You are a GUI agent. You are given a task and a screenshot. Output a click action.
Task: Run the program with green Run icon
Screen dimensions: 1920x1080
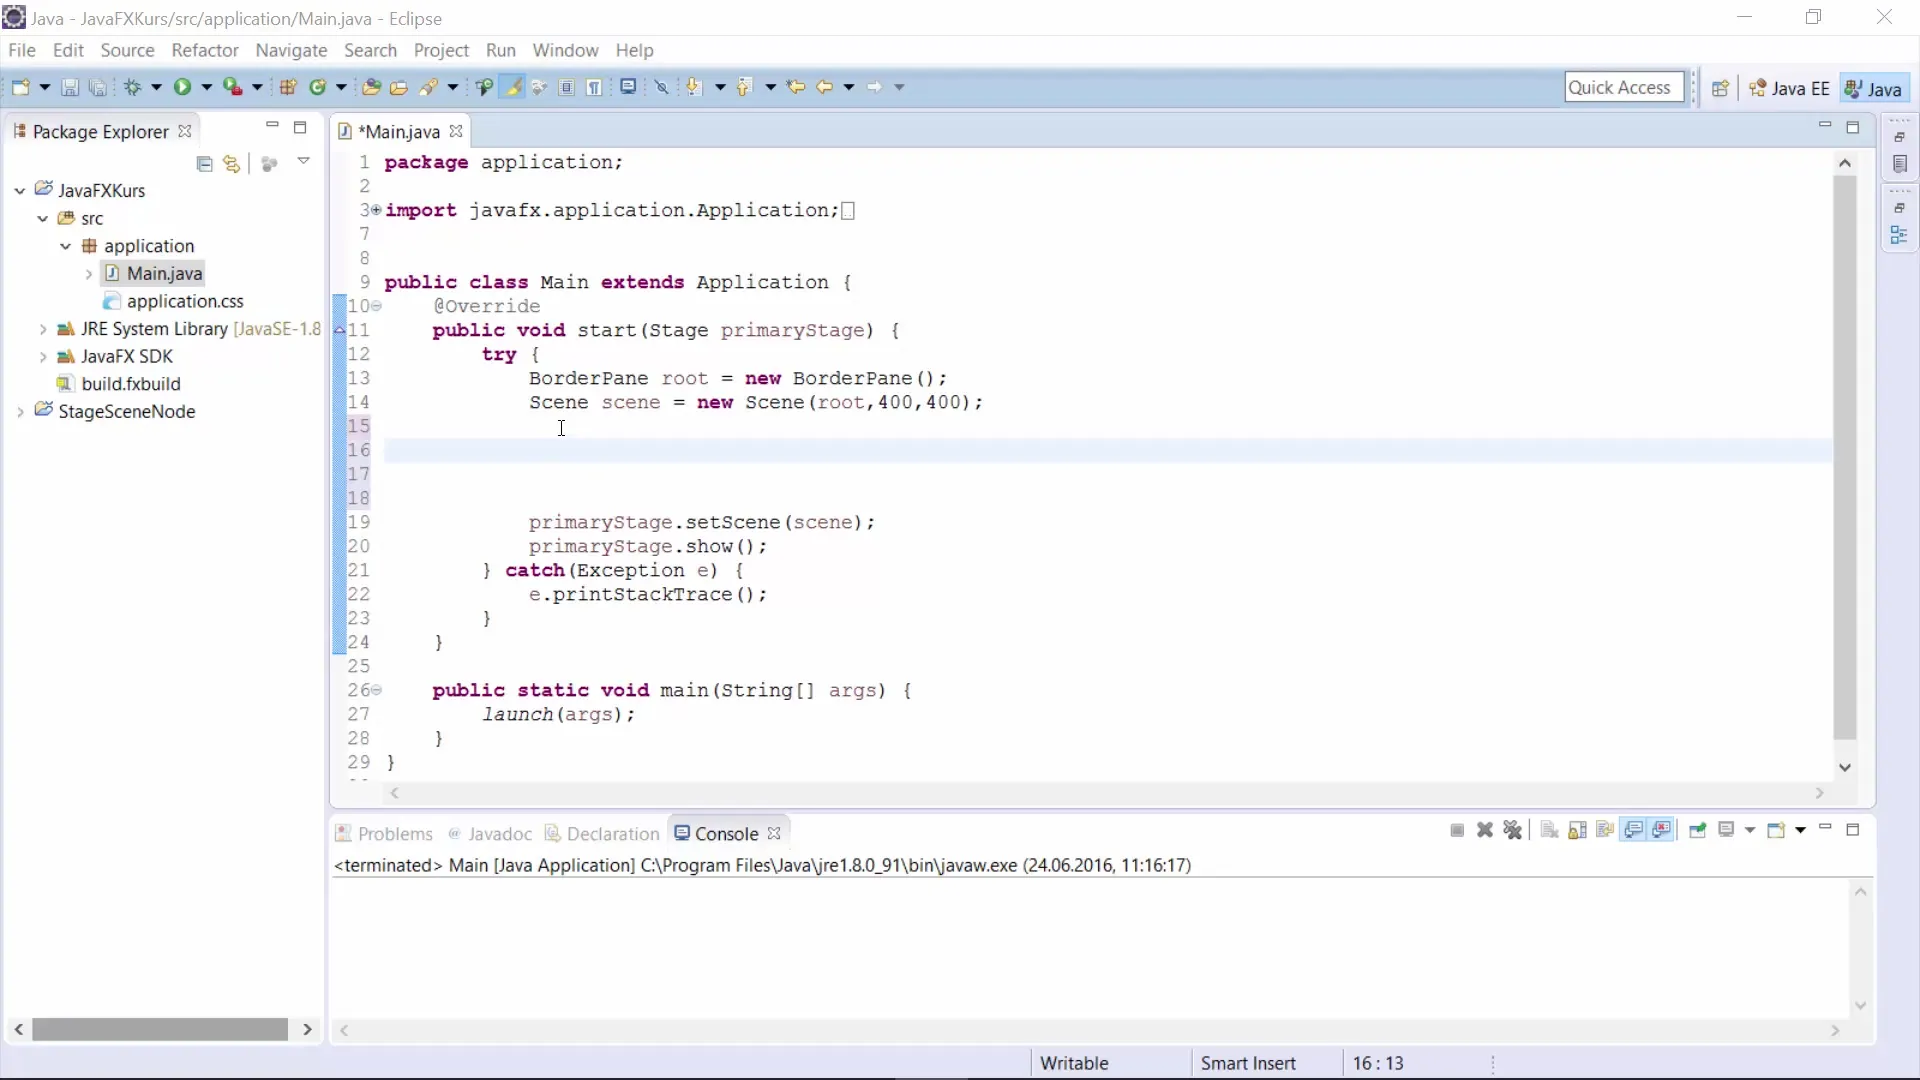point(182,87)
